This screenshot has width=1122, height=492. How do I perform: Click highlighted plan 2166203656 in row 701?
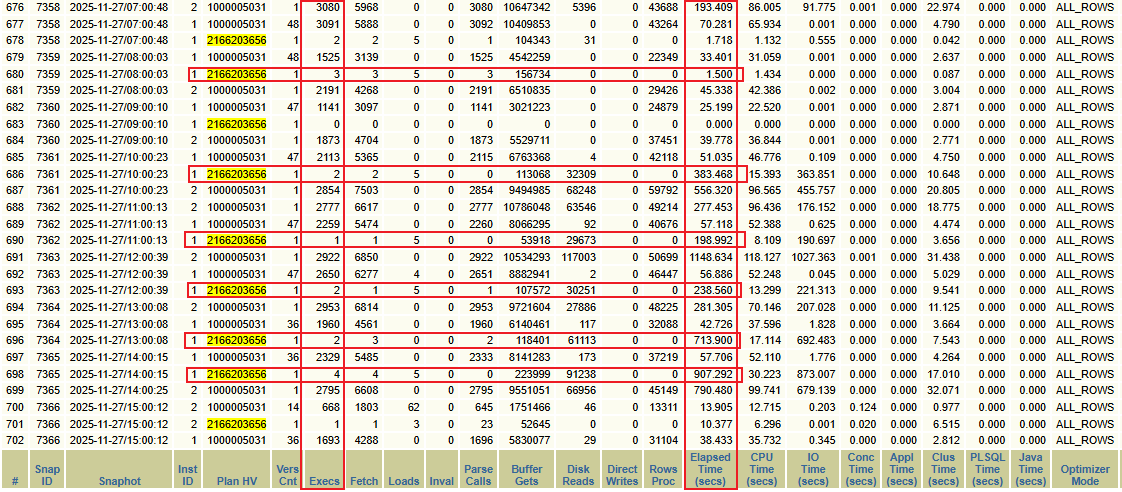(x=237, y=424)
